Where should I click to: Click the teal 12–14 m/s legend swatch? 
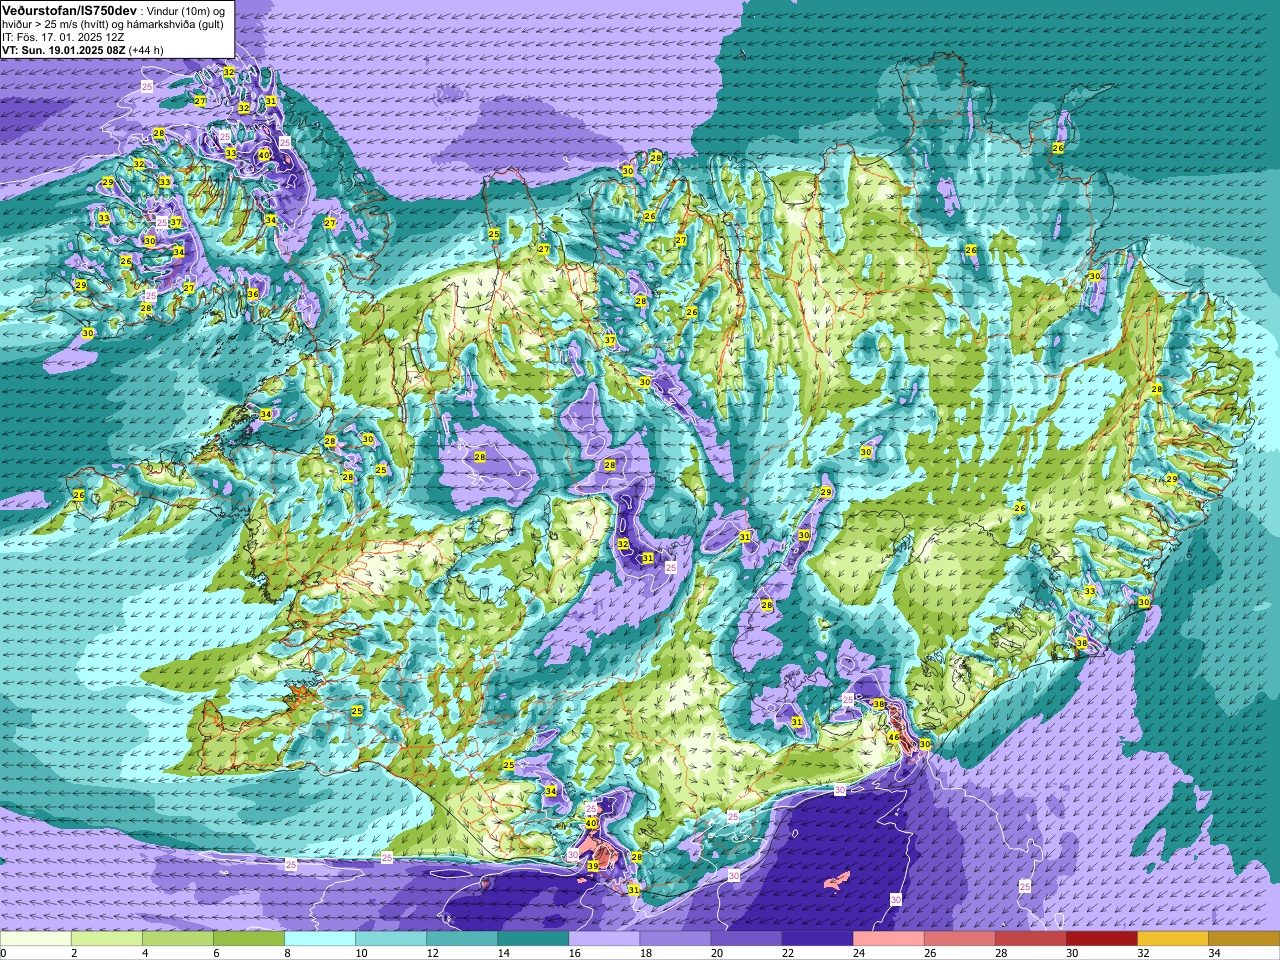click(x=462, y=940)
